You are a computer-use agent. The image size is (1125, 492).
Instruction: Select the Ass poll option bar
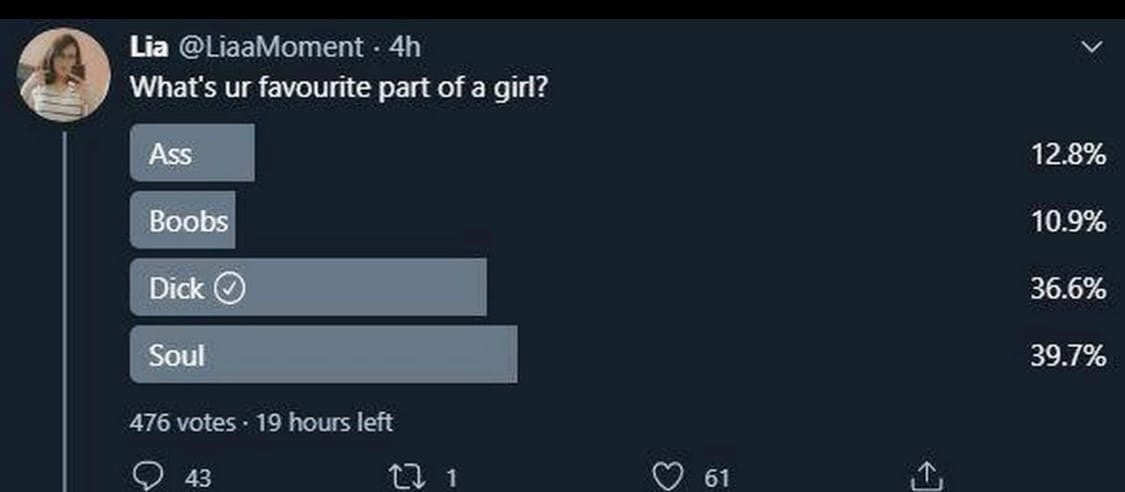click(192, 153)
